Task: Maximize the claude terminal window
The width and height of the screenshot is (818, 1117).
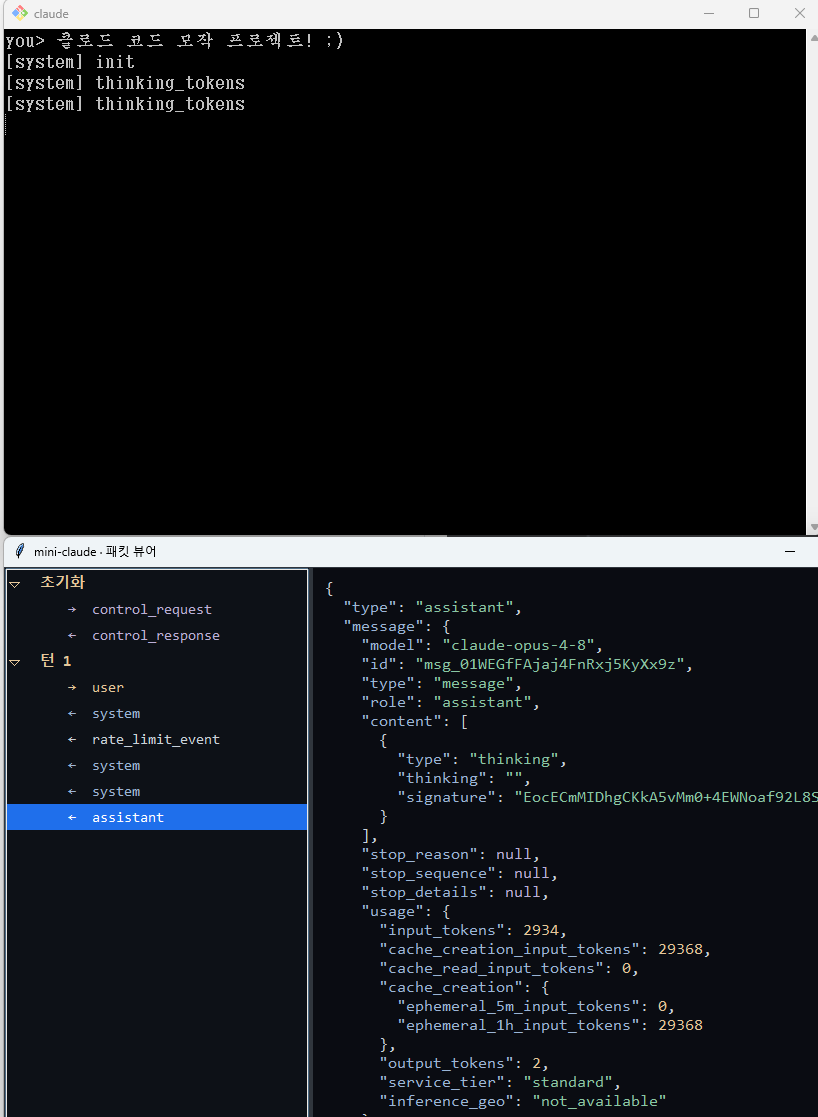Action: coord(754,13)
